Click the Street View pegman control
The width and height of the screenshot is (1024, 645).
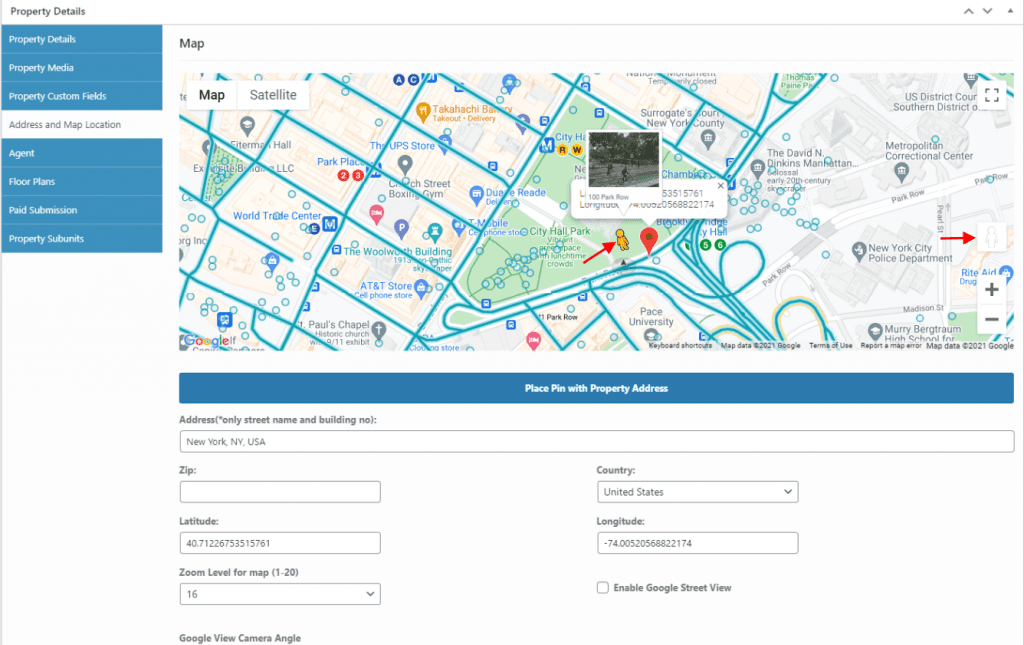tap(991, 237)
